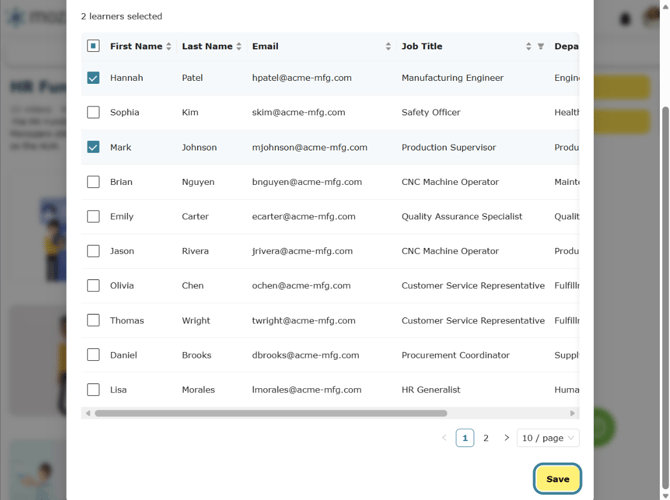The width and height of the screenshot is (670, 500).
Task: Select Sophia Kim's row checkbox
Action: pos(93,112)
